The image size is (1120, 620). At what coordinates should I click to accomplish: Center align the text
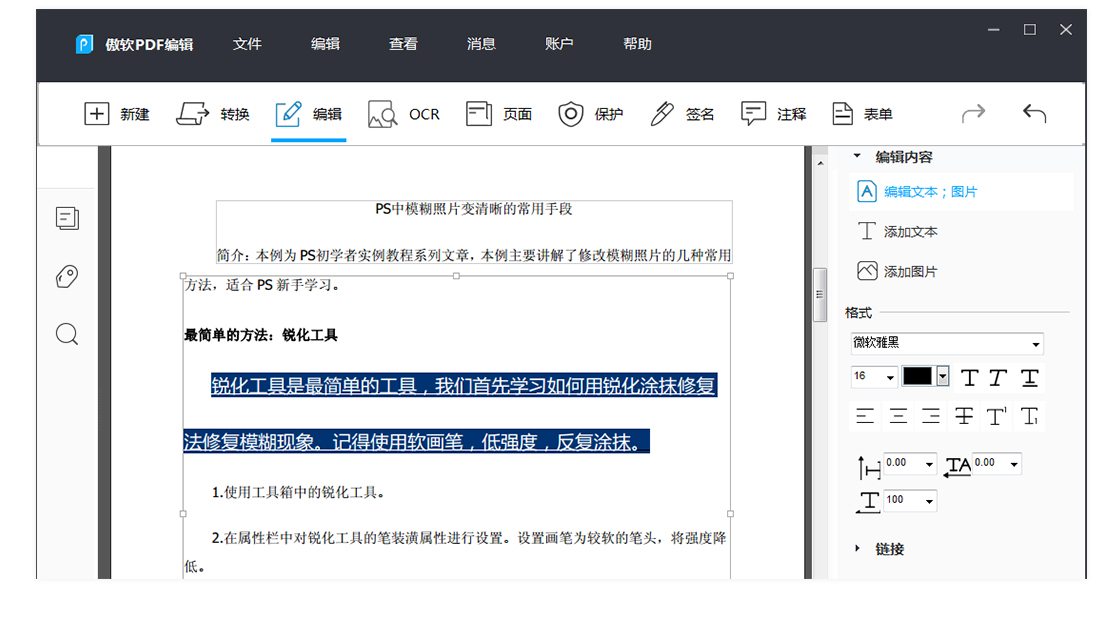pyautogui.click(x=898, y=416)
